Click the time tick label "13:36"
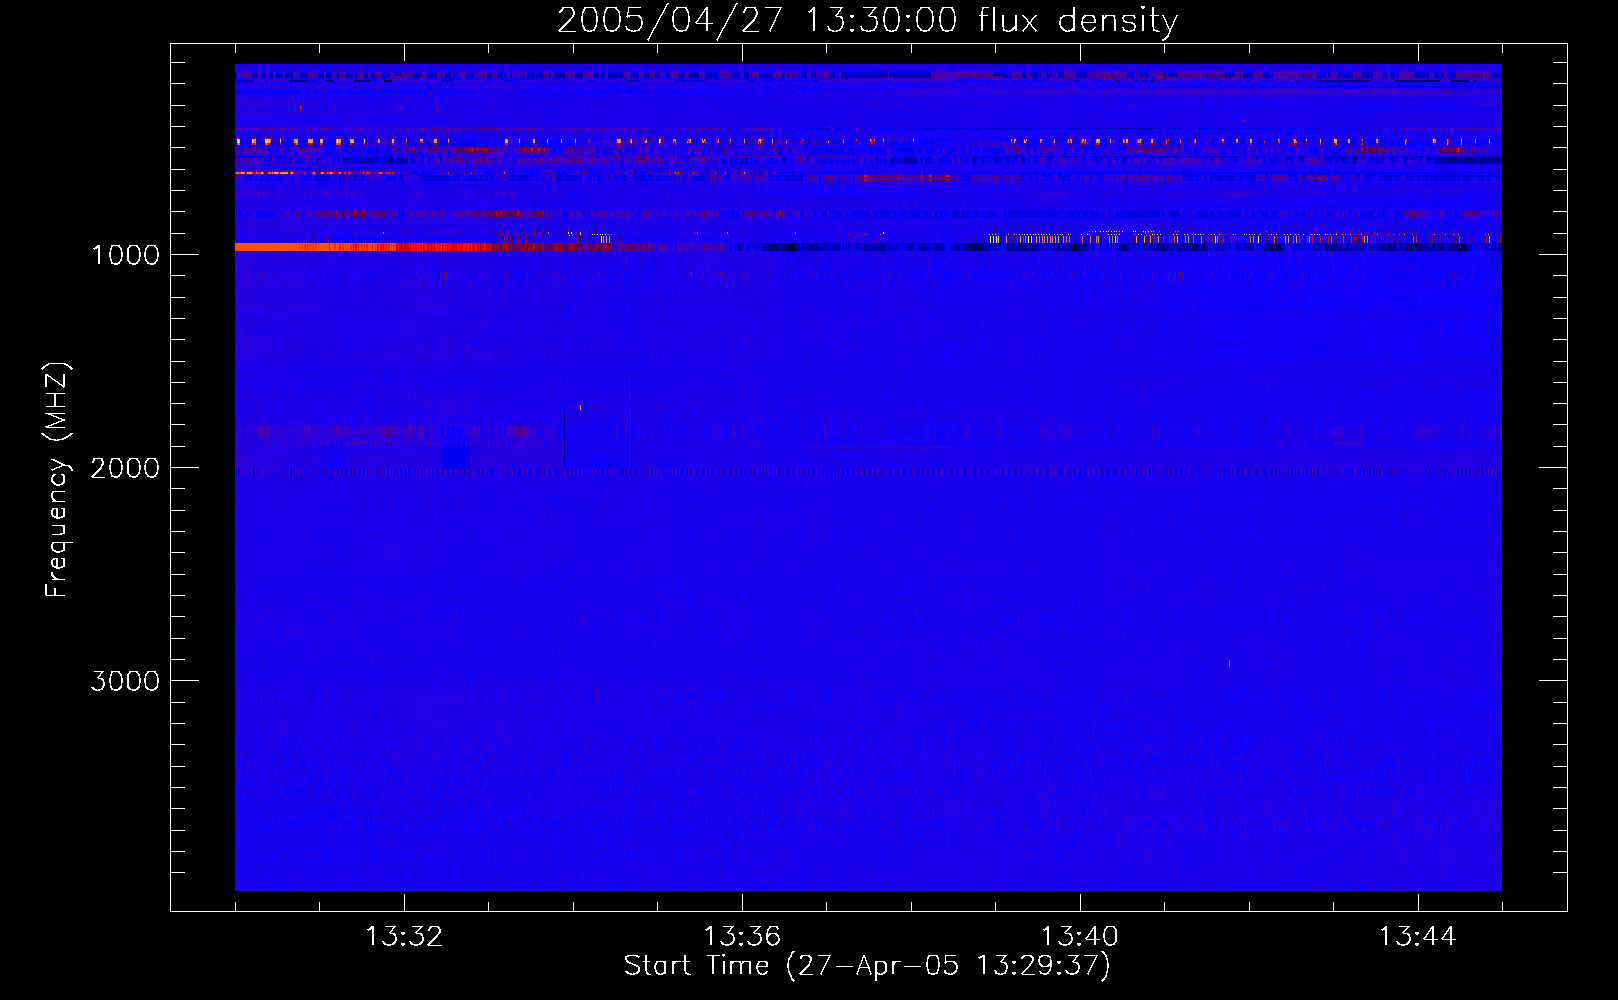The height and width of the screenshot is (1000, 1618). (x=742, y=937)
